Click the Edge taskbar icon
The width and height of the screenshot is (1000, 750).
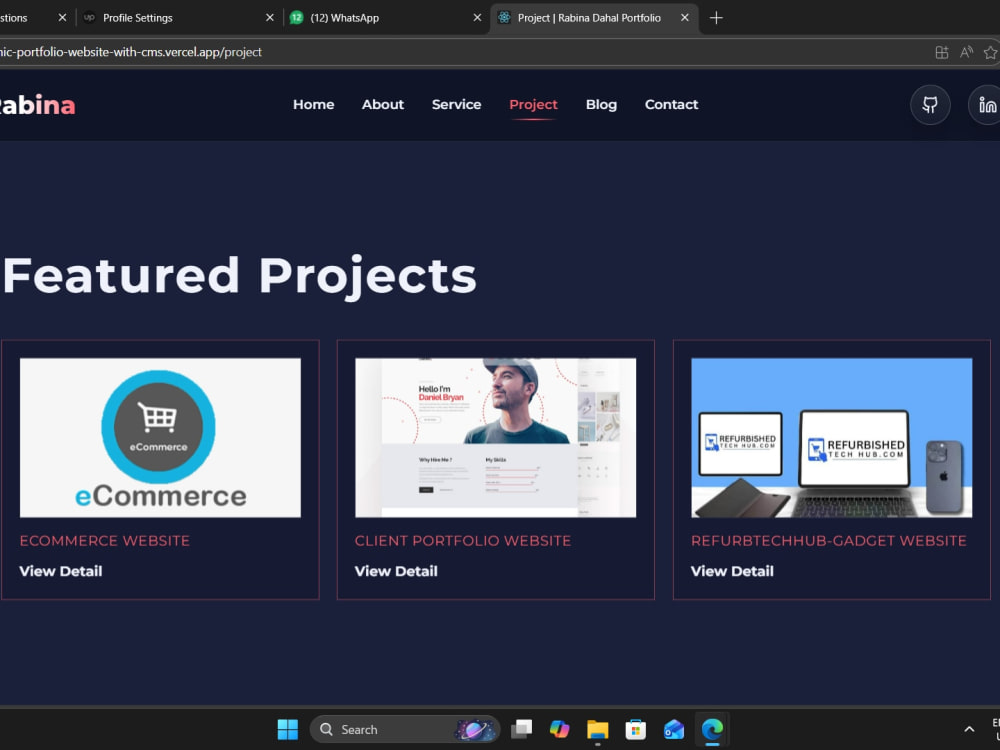(x=712, y=729)
